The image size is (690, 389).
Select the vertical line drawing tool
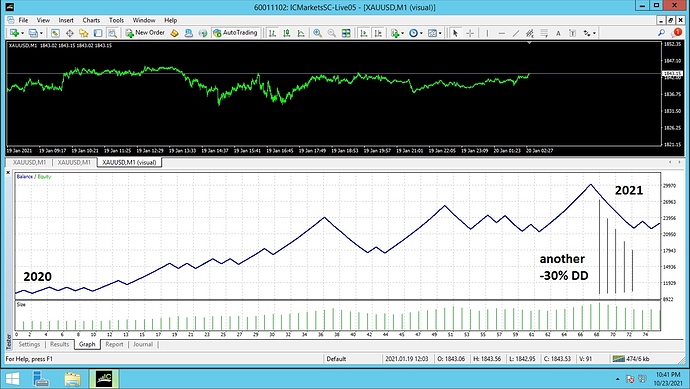click(x=487, y=33)
